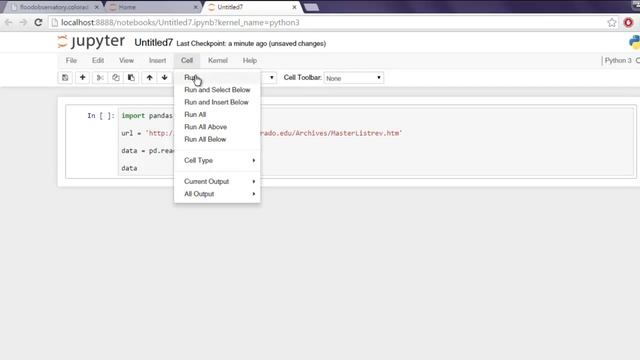Close the open Cell menu

[x=187, y=60]
